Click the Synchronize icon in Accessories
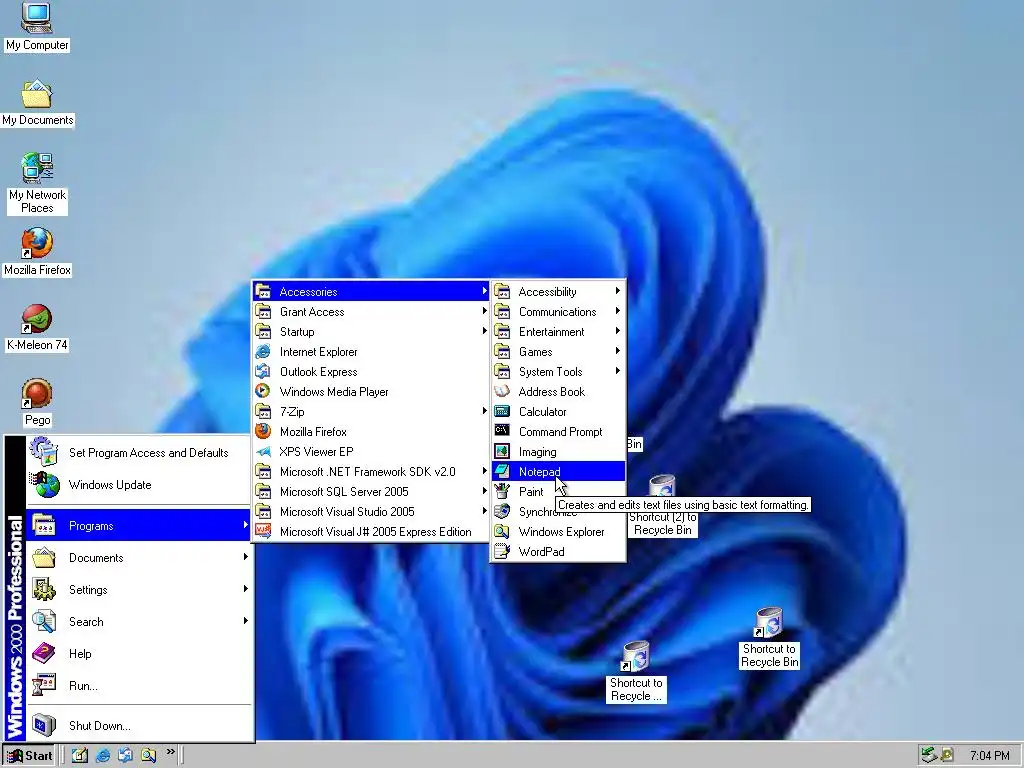Viewport: 1024px width, 768px height. coord(502,511)
